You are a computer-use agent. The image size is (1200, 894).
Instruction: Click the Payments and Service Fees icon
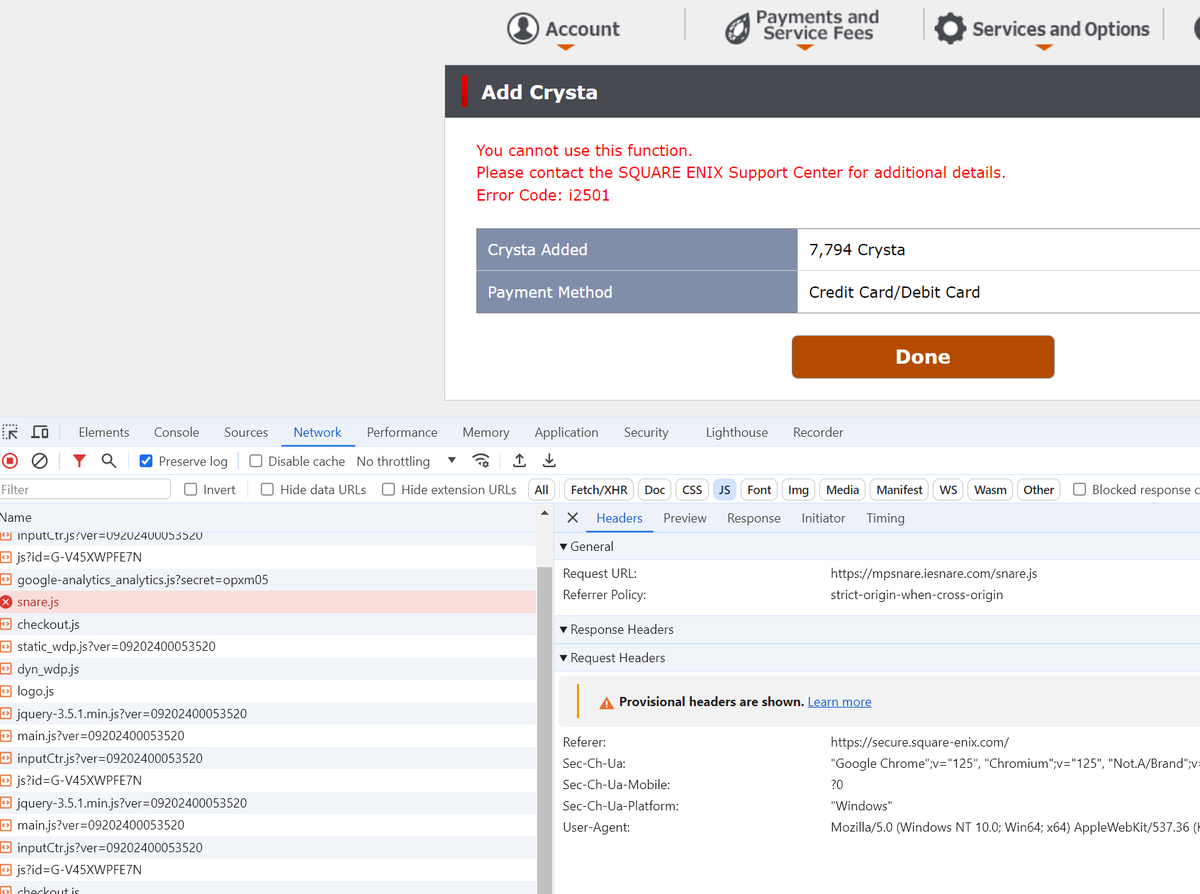point(737,29)
